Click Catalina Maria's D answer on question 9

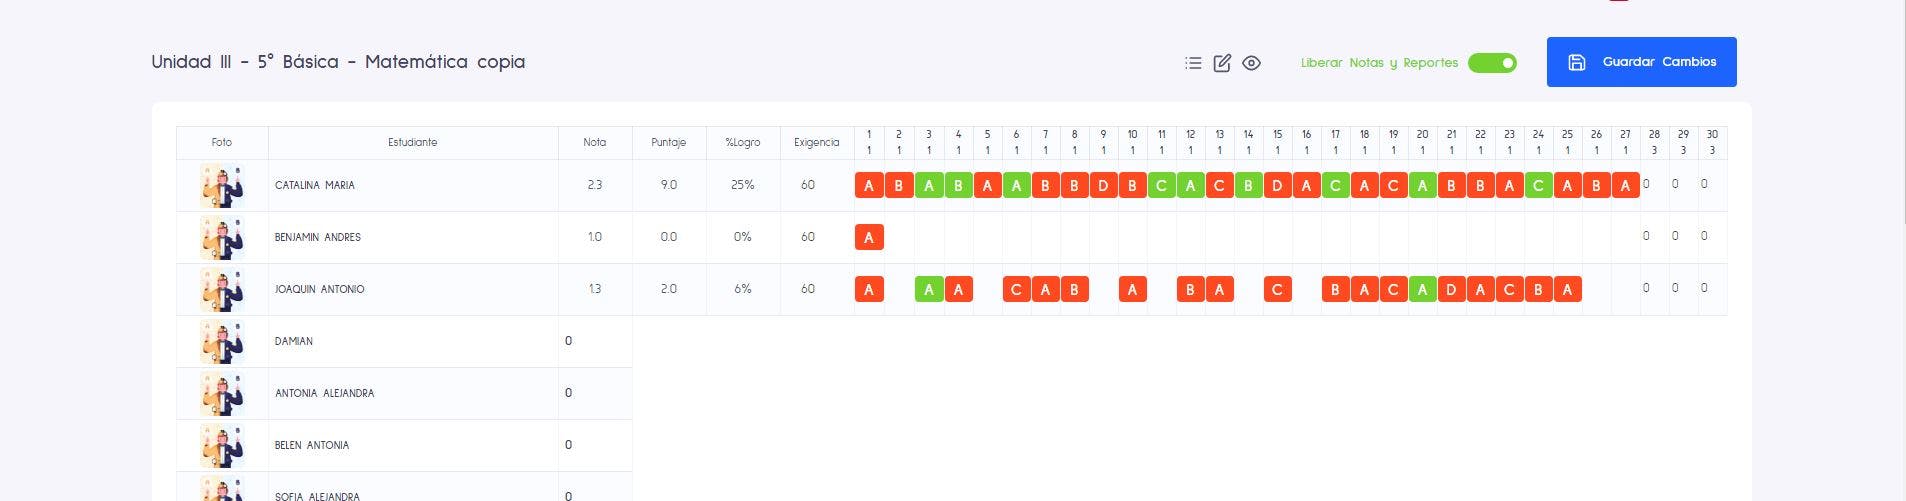(x=1104, y=185)
